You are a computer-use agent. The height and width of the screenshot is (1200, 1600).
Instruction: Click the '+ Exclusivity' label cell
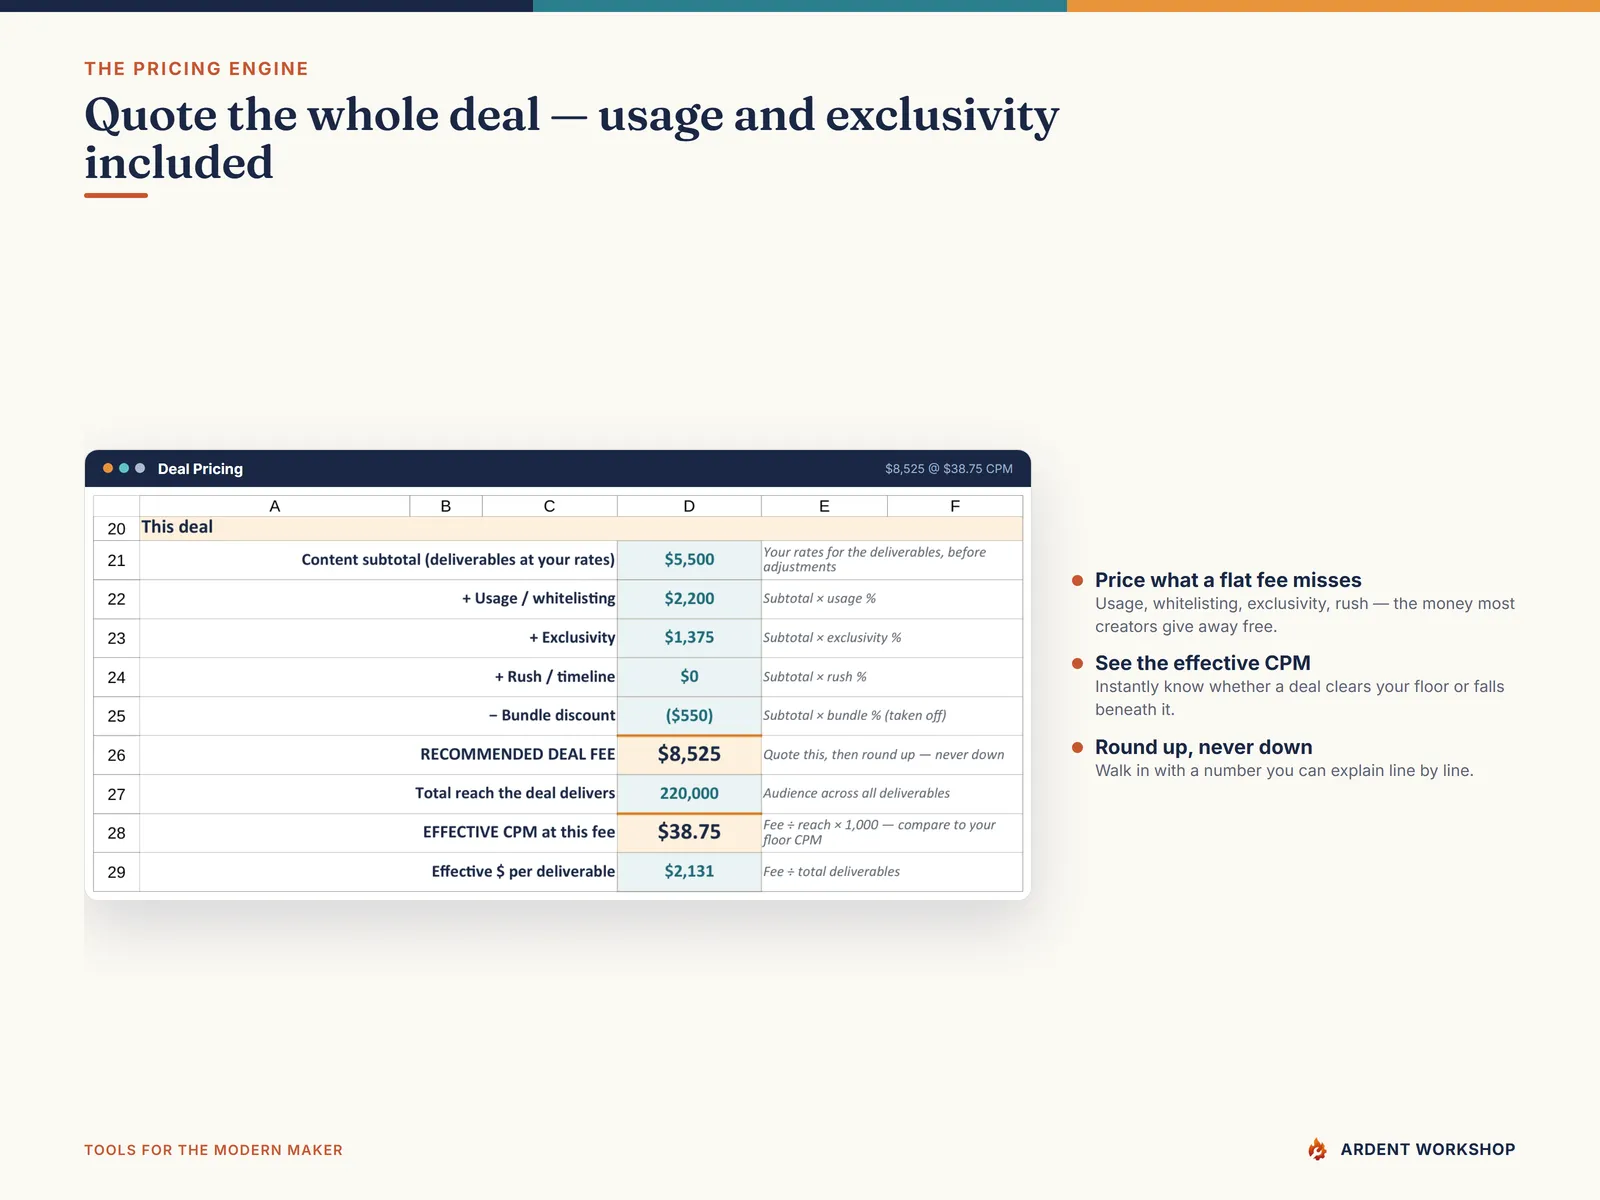point(378,638)
